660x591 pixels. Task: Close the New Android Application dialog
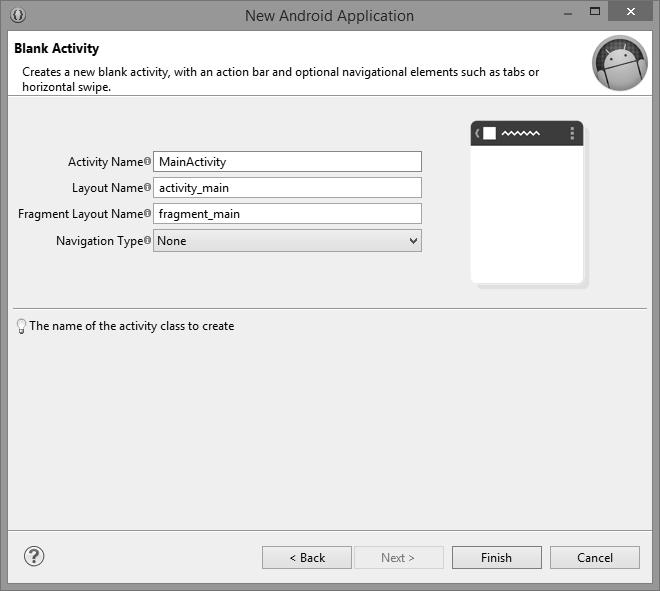pyautogui.click(x=631, y=12)
